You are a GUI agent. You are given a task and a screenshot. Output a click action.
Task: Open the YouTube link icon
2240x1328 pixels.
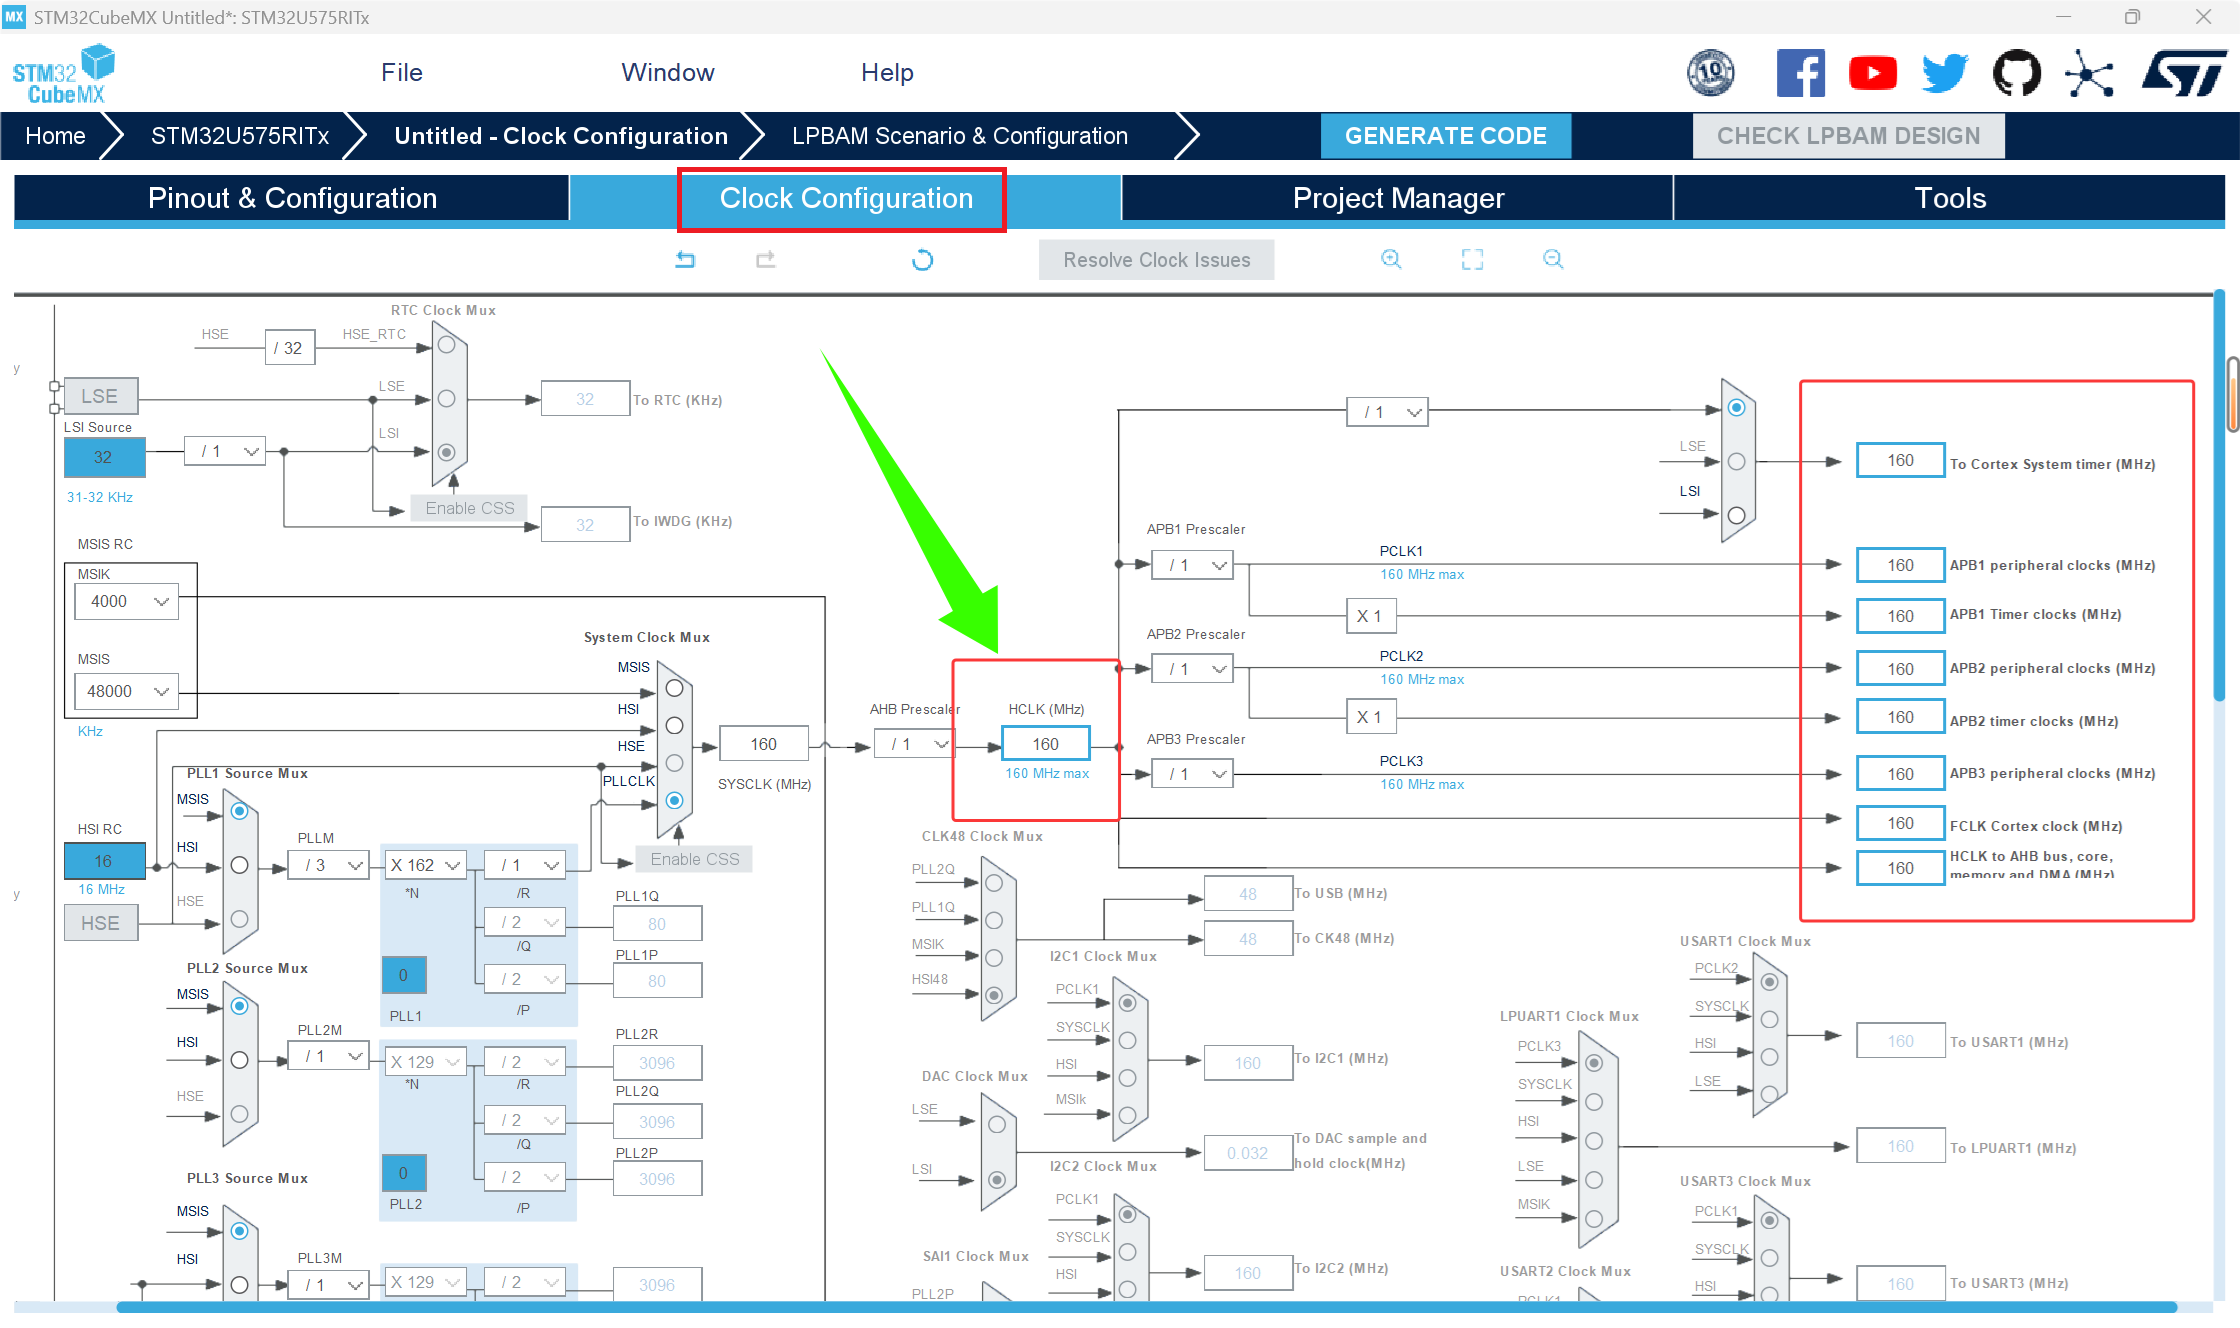[x=1873, y=73]
